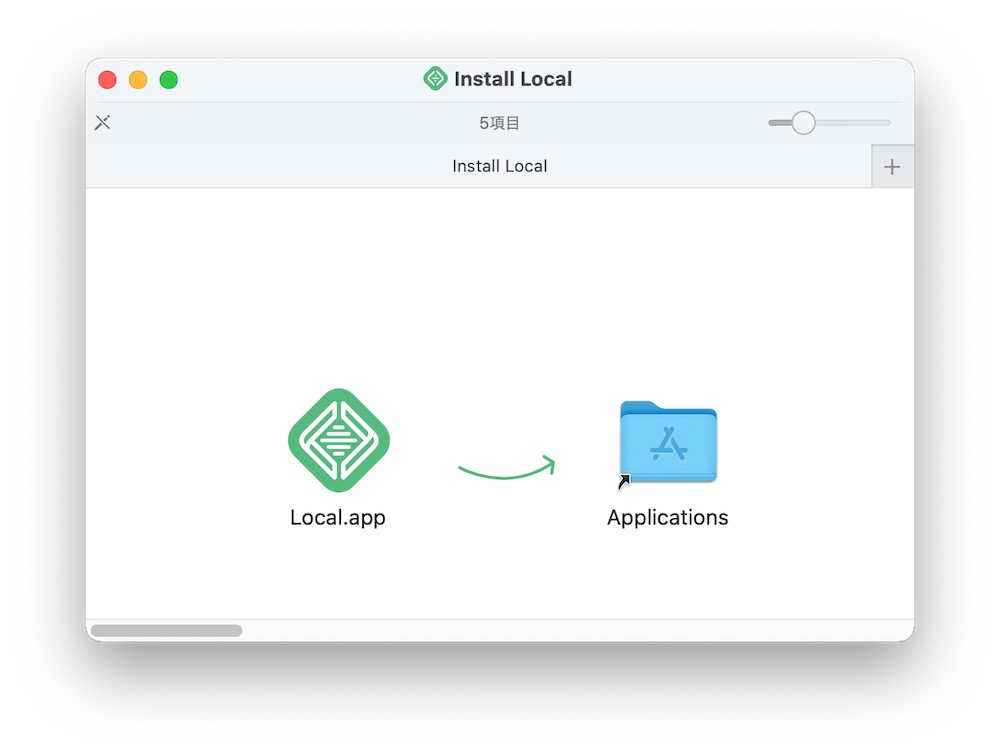Click the Applications folder name label

pyautogui.click(x=668, y=517)
